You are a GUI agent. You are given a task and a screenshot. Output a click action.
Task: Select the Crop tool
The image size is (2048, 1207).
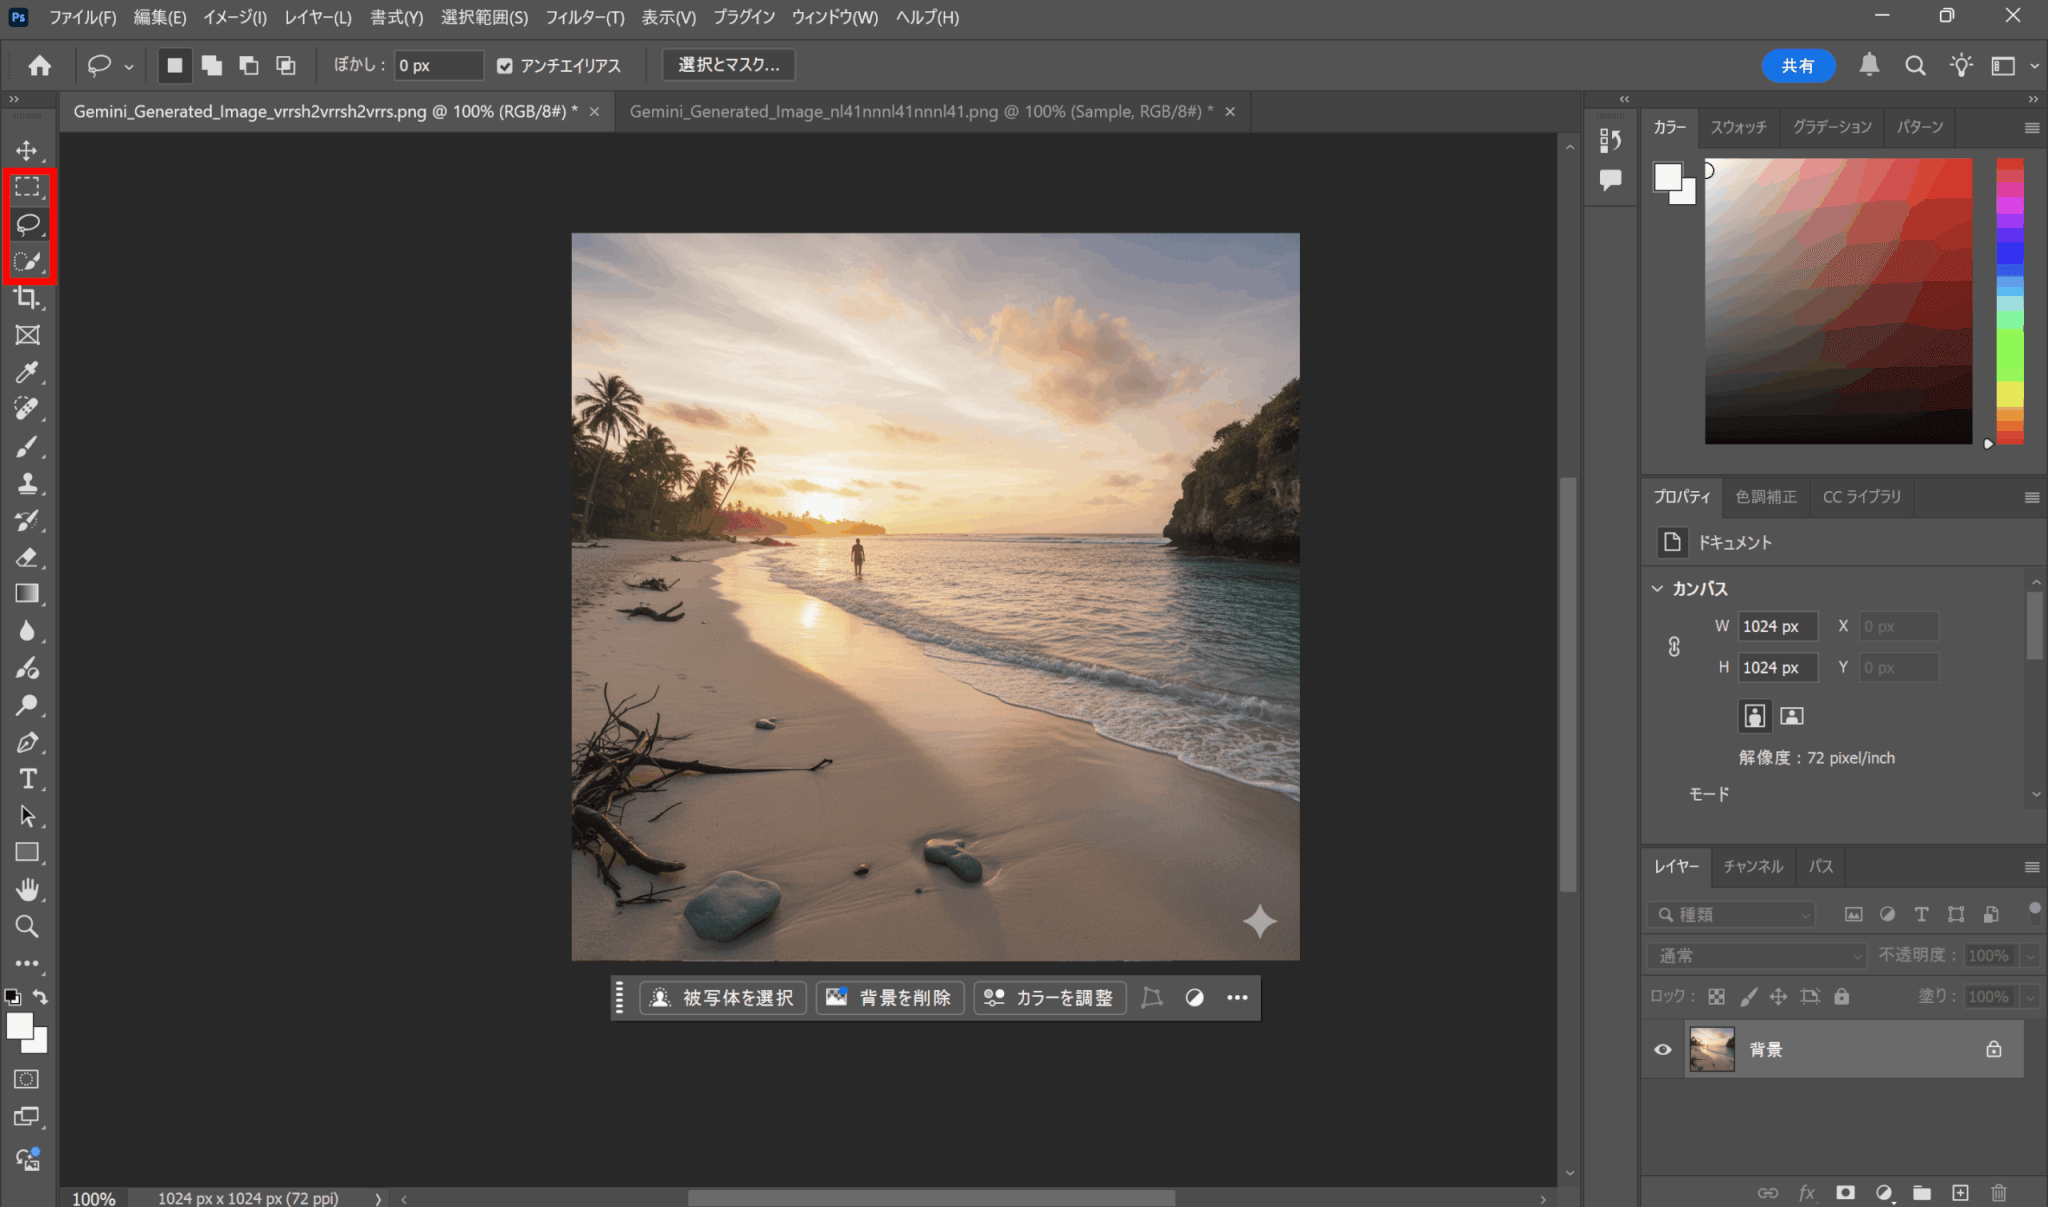(x=27, y=298)
